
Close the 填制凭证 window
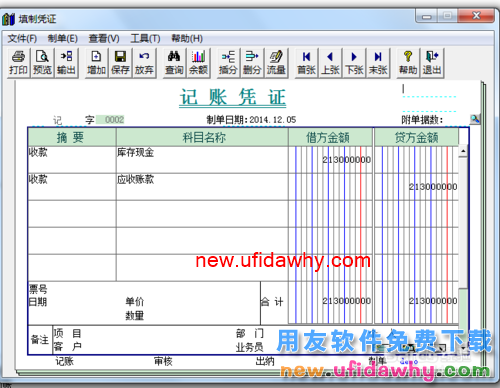pyautogui.click(x=476, y=16)
